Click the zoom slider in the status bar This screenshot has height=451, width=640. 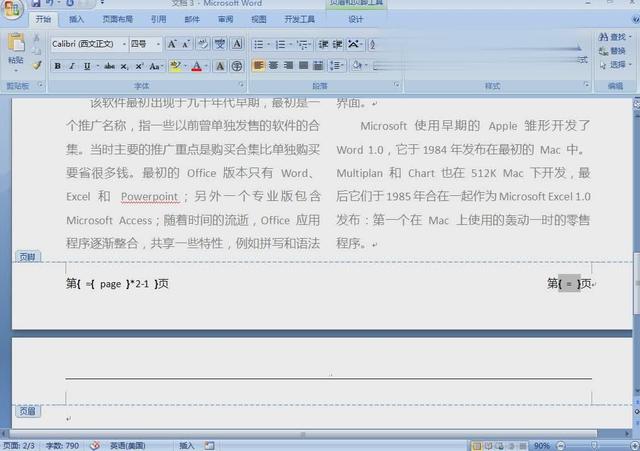tap(594, 446)
